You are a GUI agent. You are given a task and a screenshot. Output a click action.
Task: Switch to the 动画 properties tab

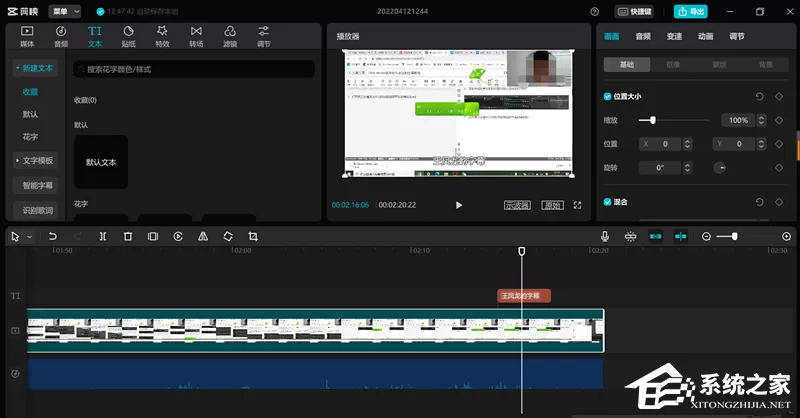click(x=706, y=36)
